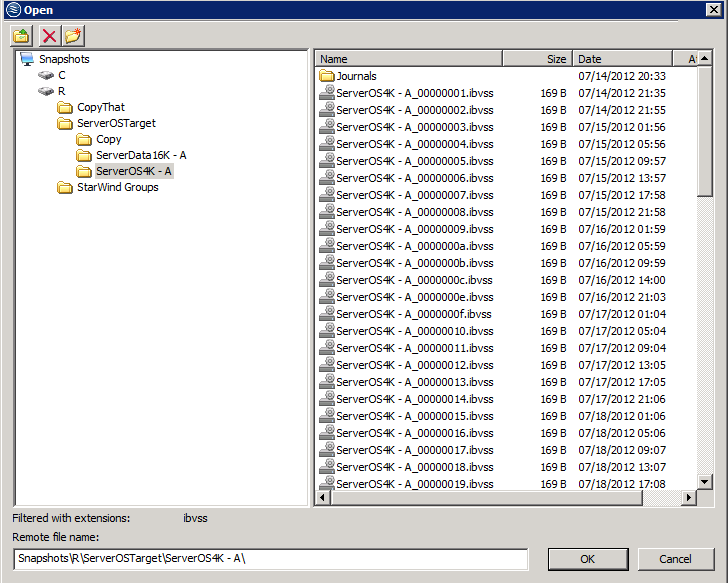Viewport: 728px width, 583px height.
Task: Click the ServerData16K - A folder icon
Action: tap(84, 155)
